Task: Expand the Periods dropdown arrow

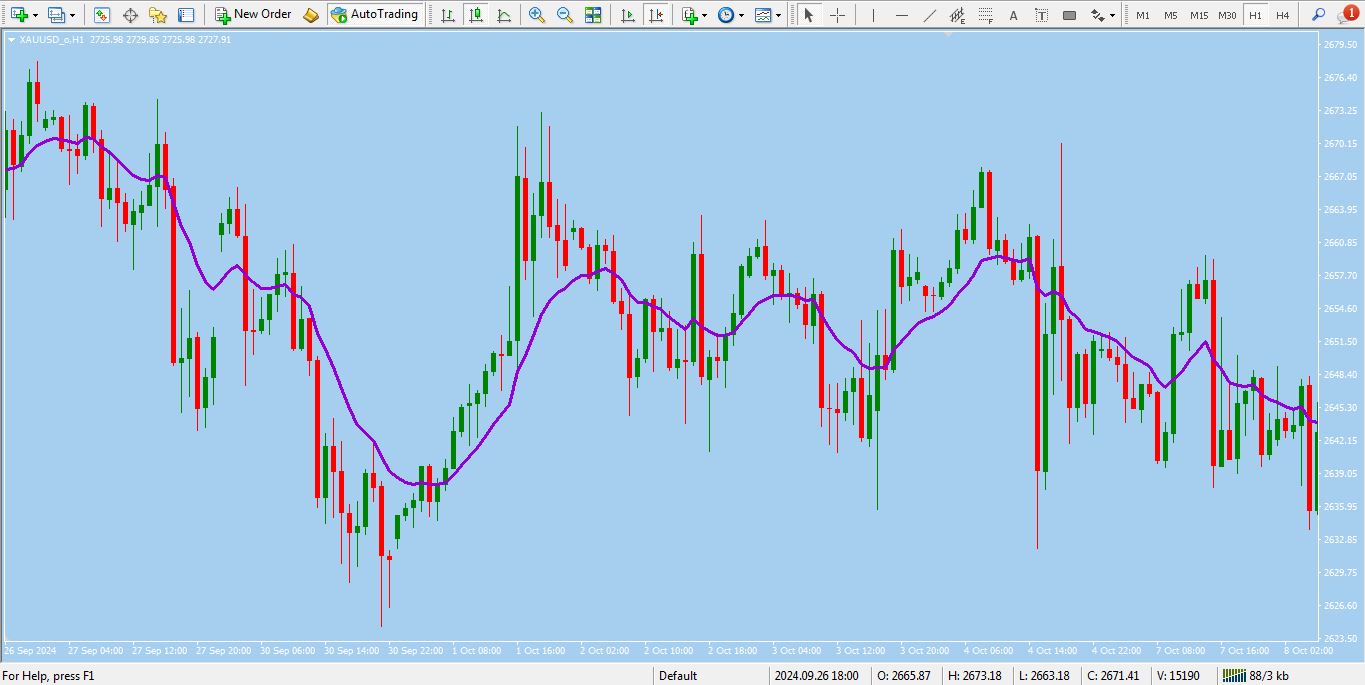Action: (742, 15)
